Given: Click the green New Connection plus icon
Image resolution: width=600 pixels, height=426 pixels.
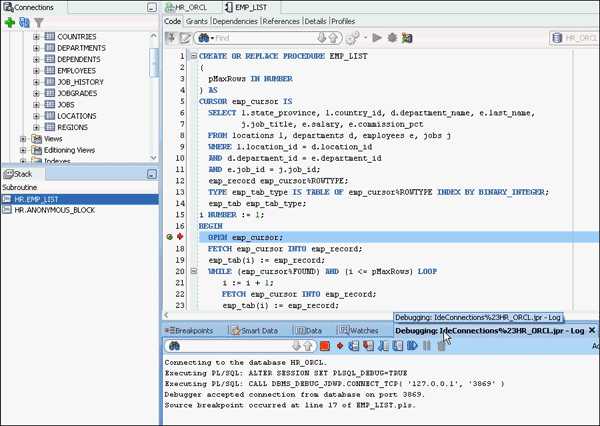Looking at the screenshot, I should point(9,23).
